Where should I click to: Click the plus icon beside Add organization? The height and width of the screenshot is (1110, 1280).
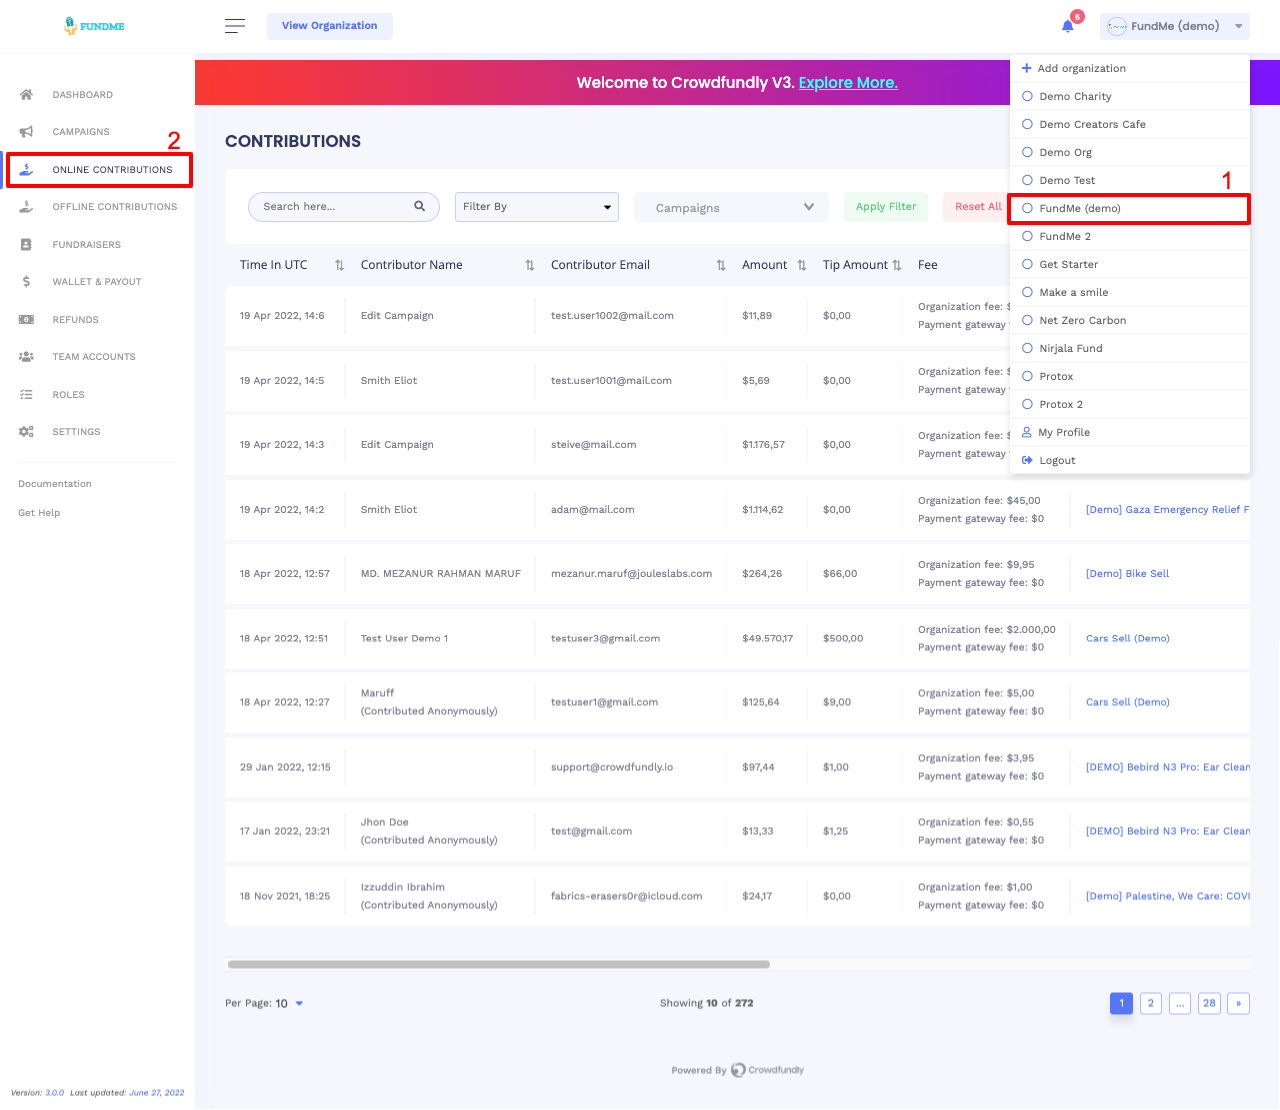(1027, 68)
